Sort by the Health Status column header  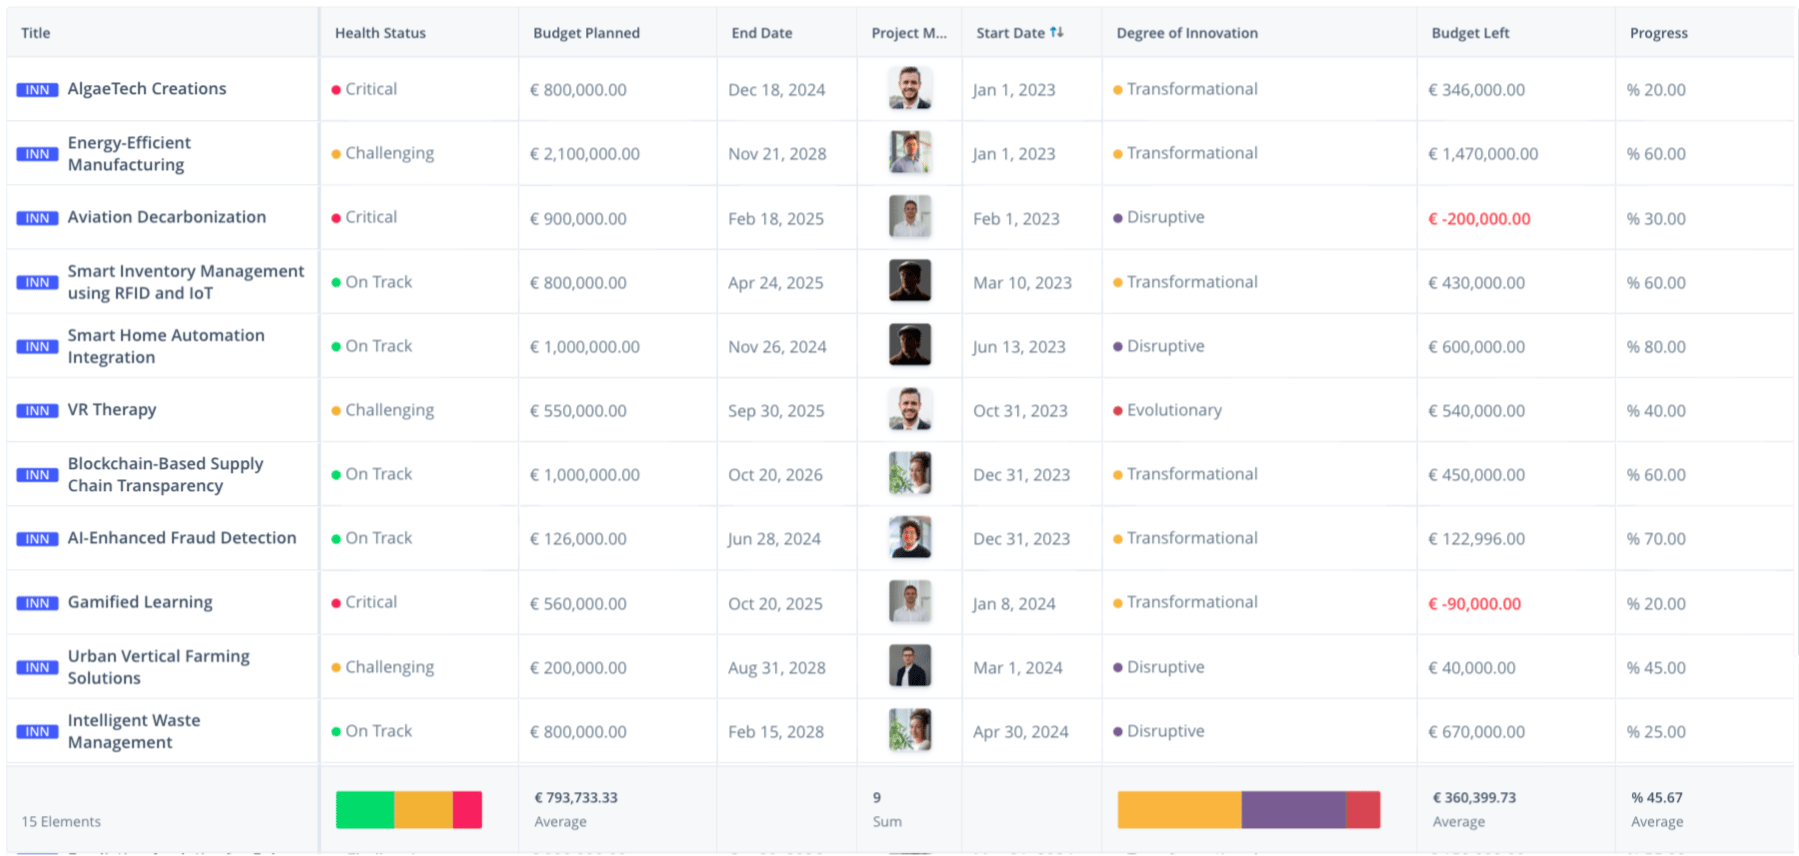380,33
